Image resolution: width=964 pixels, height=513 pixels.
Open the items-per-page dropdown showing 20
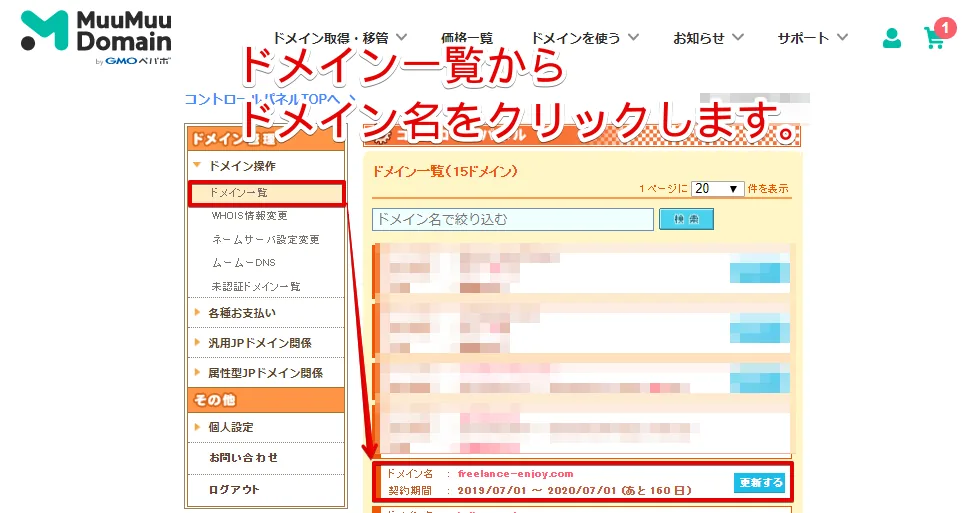[x=717, y=189]
